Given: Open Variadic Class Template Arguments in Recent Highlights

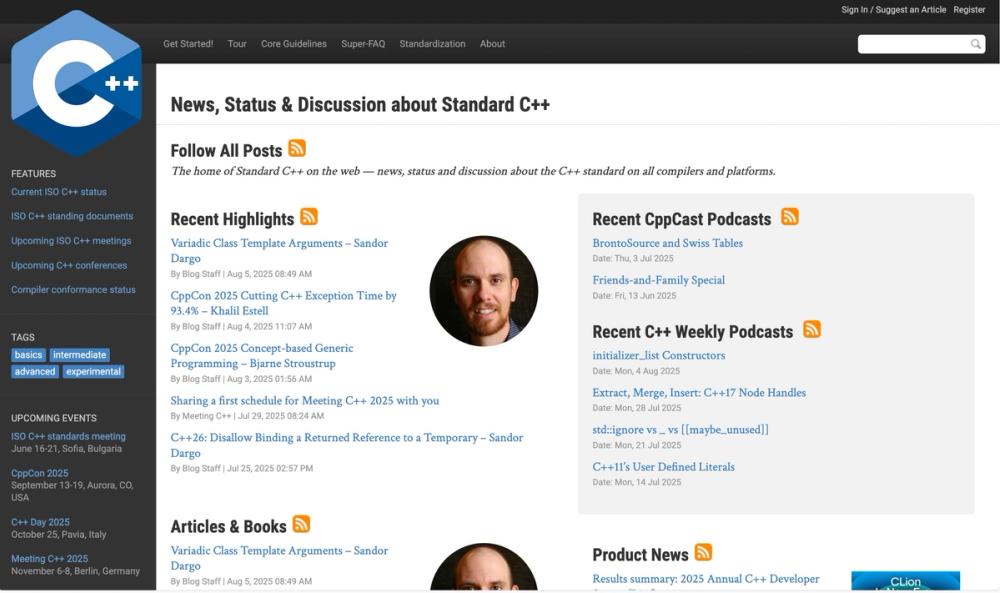Looking at the screenshot, I should point(279,251).
